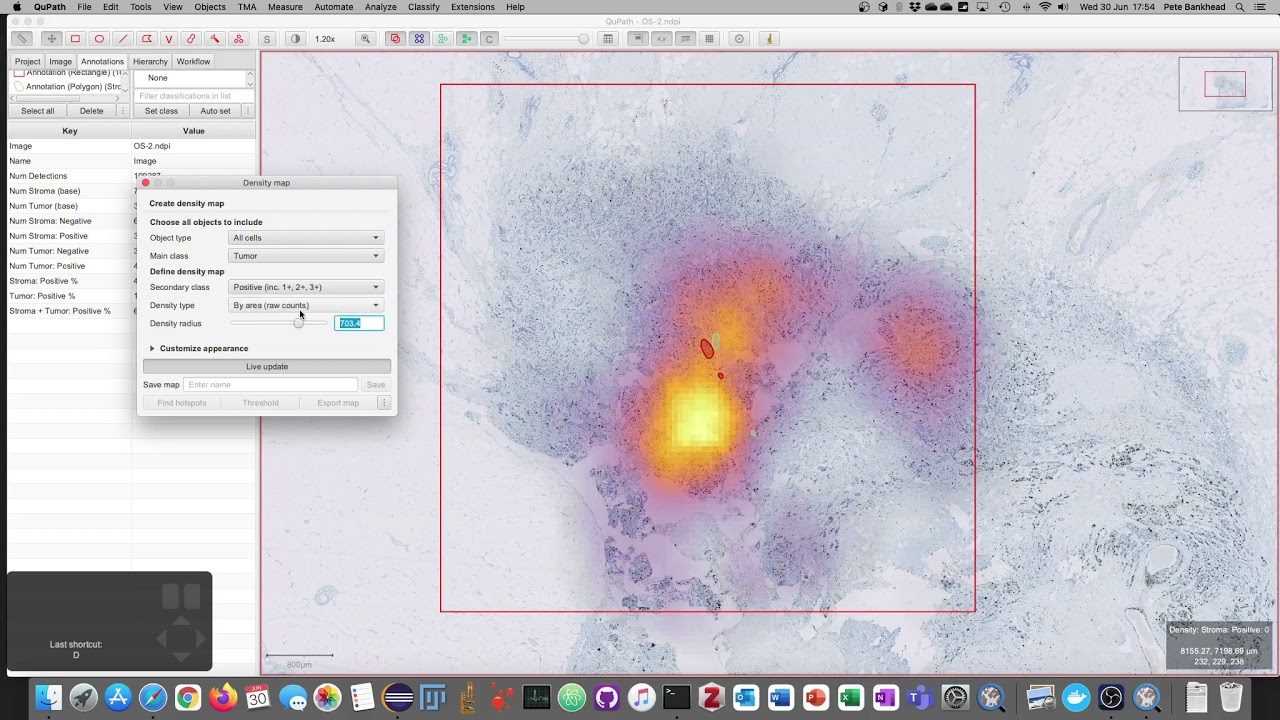The image size is (1280, 720).
Task: Open Finder from the Dock
Action: pyautogui.click(x=48, y=697)
